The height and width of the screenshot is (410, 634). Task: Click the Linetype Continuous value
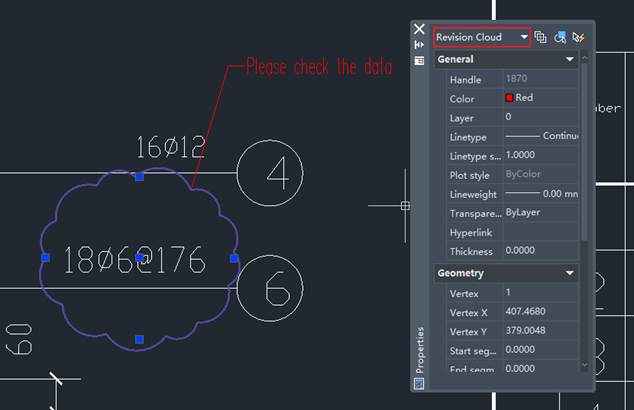(538, 136)
